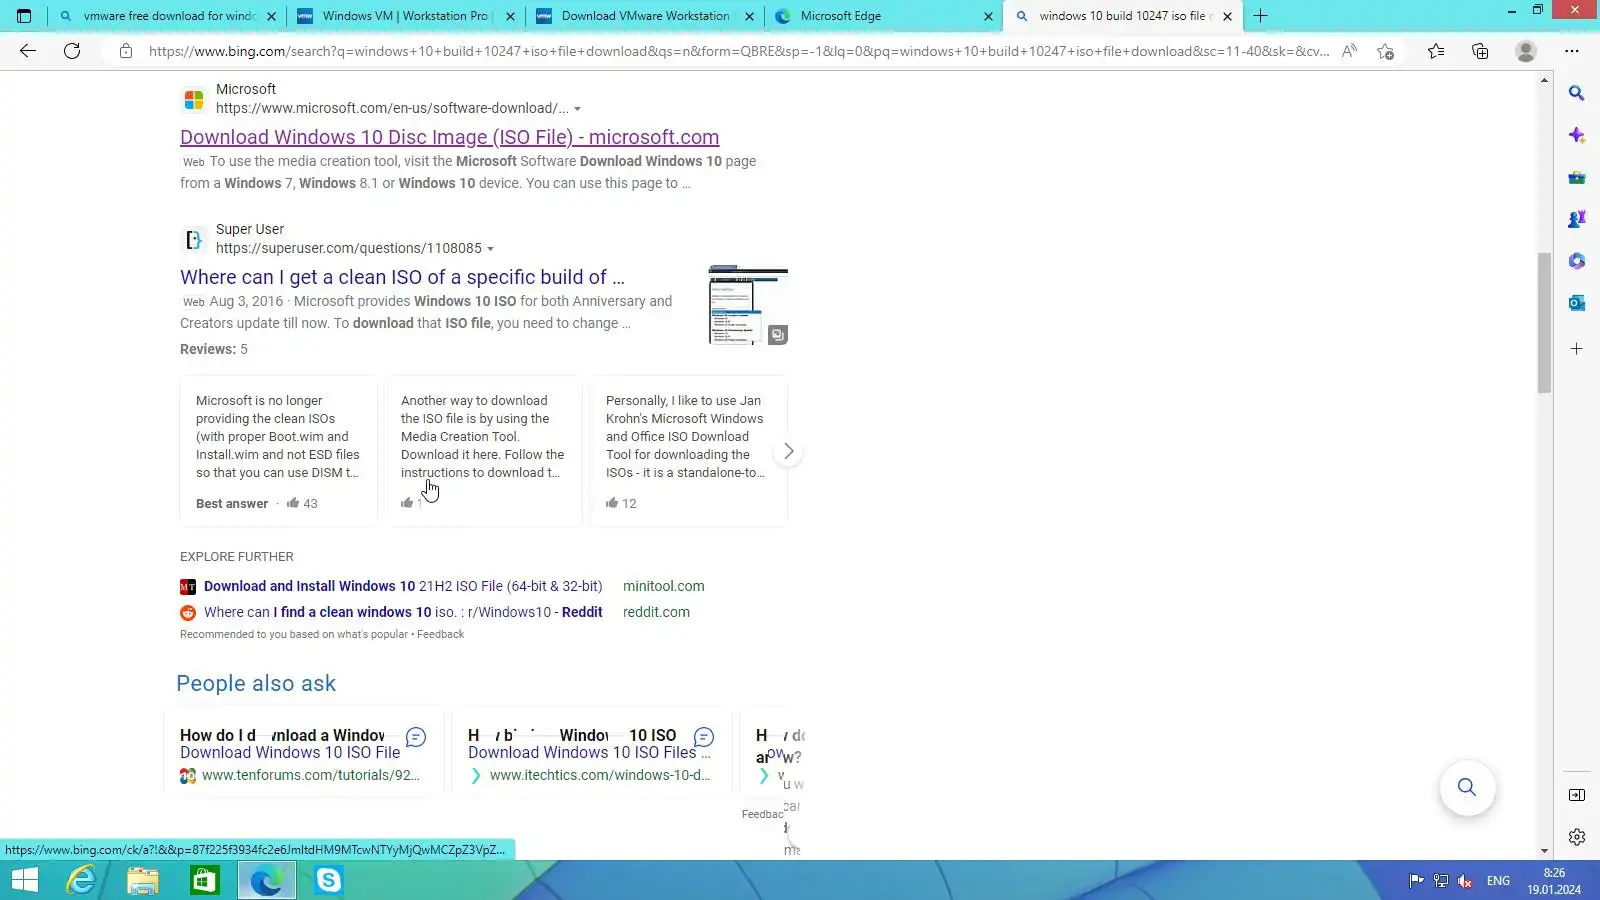The width and height of the screenshot is (1600, 900).
Task: Open minitool Download and Install Windows 10 link
Action: point(403,586)
